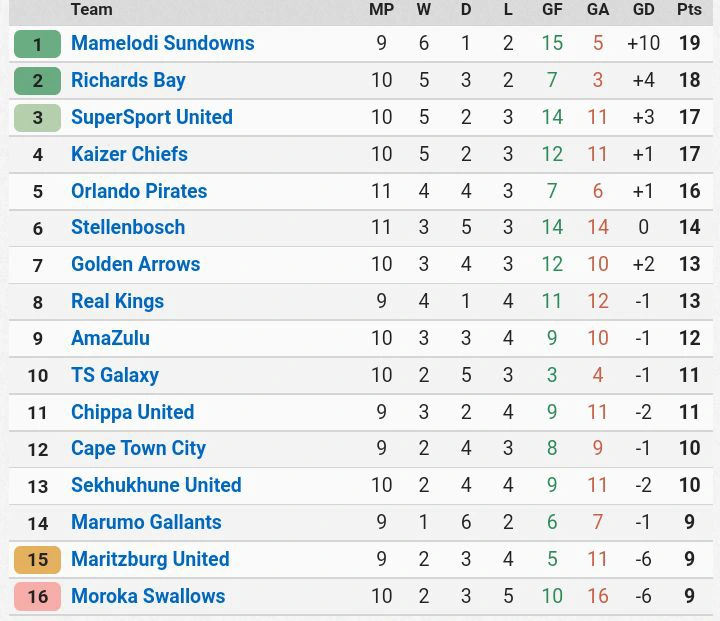Image resolution: width=720 pixels, height=621 pixels.
Task: Click the green position 1 badge
Action: click(38, 44)
